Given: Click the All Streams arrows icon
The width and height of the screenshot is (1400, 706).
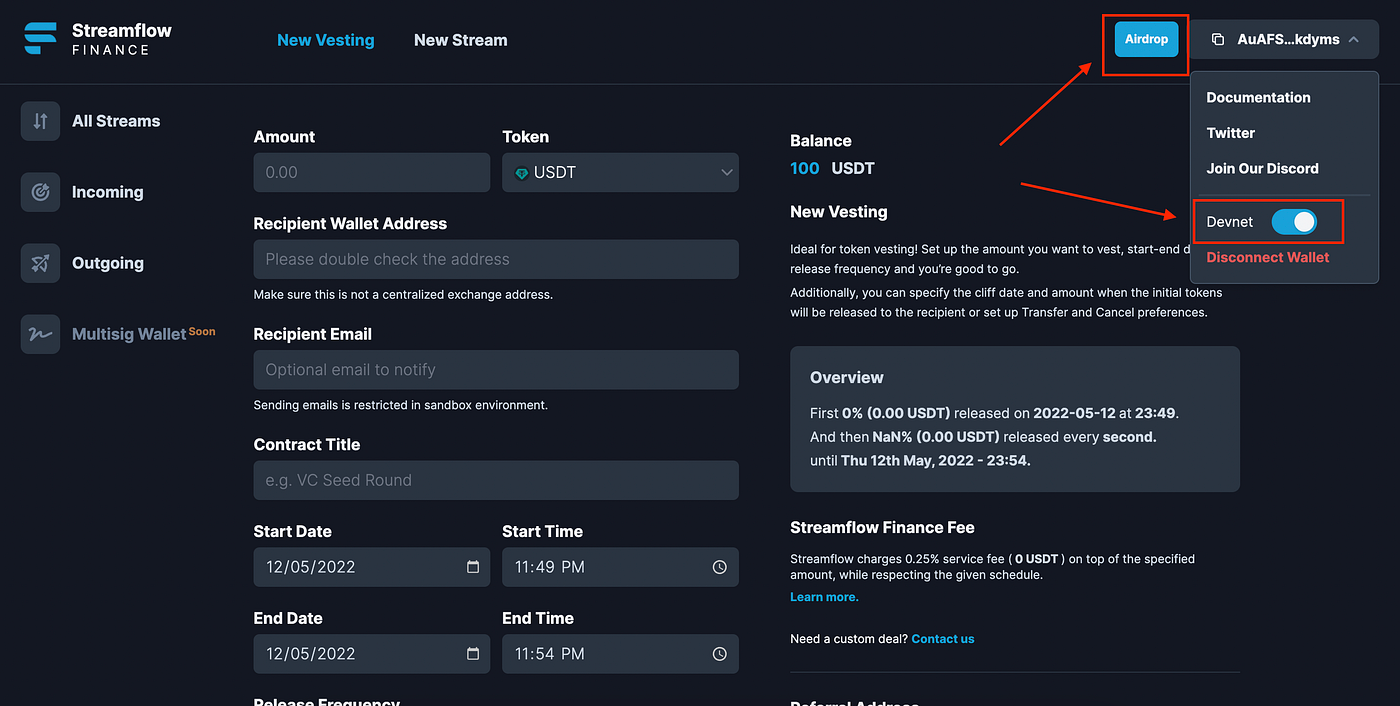Looking at the screenshot, I should pos(41,121).
